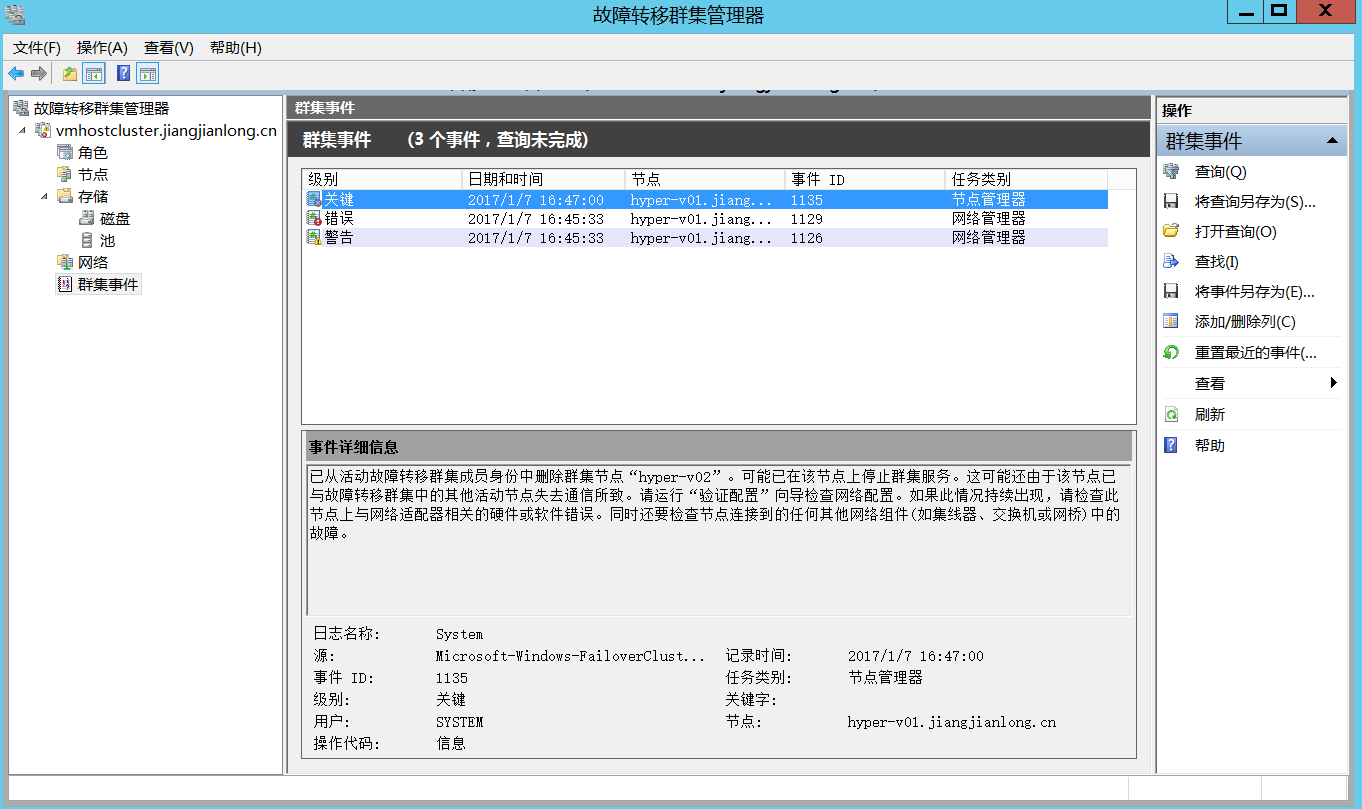Open the 网络 node in the tree
This screenshot has height=809, width=1362.
[92, 262]
